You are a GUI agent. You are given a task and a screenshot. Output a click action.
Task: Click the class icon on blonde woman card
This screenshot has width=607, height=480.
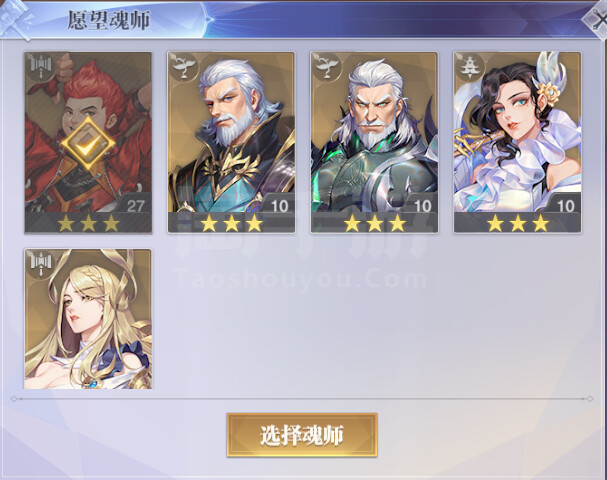tap(41, 264)
